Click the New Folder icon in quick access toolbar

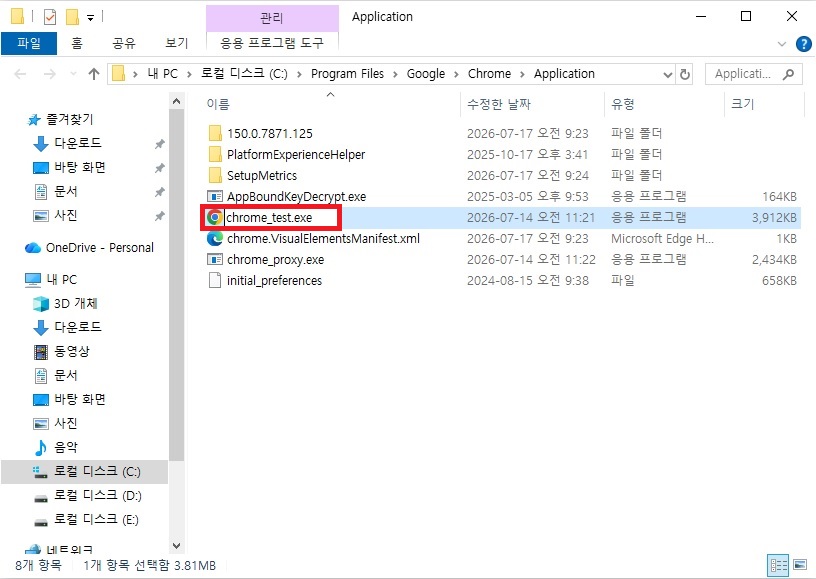72,17
